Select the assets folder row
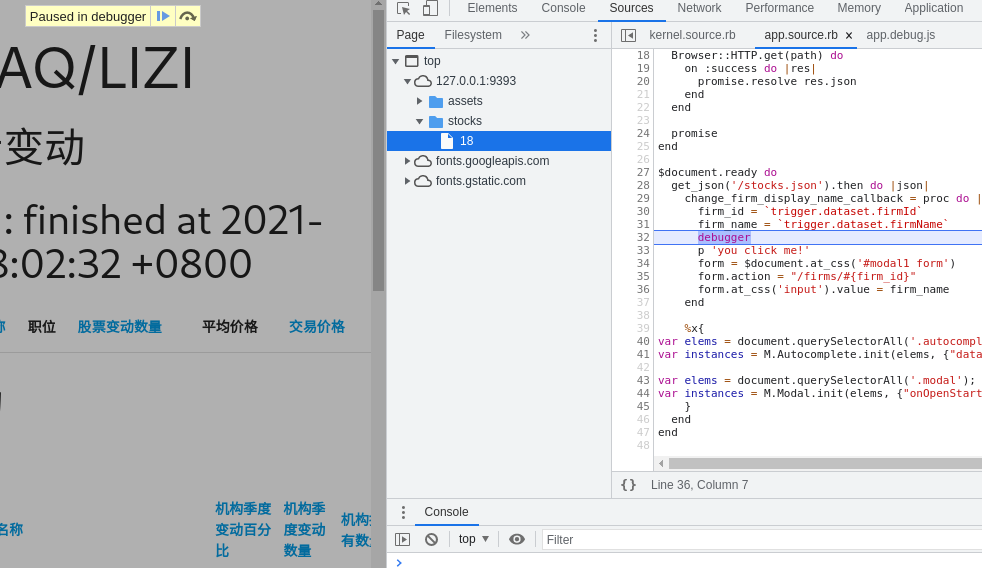This screenshot has height=568, width=982. point(499,101)
